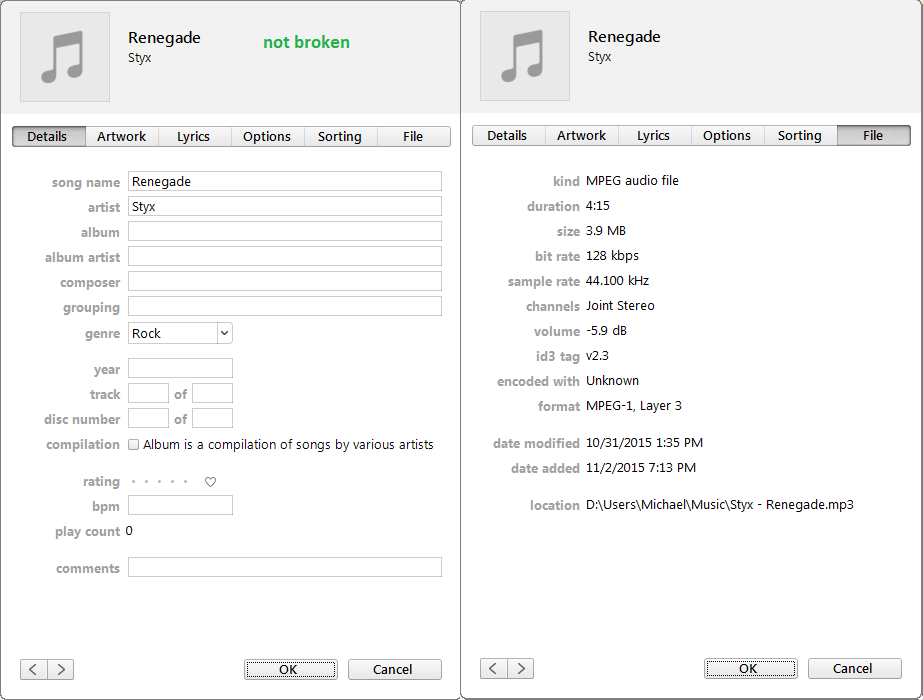Click OK in the right window
The width and height of the screenshot is (923, 700).
751,668
